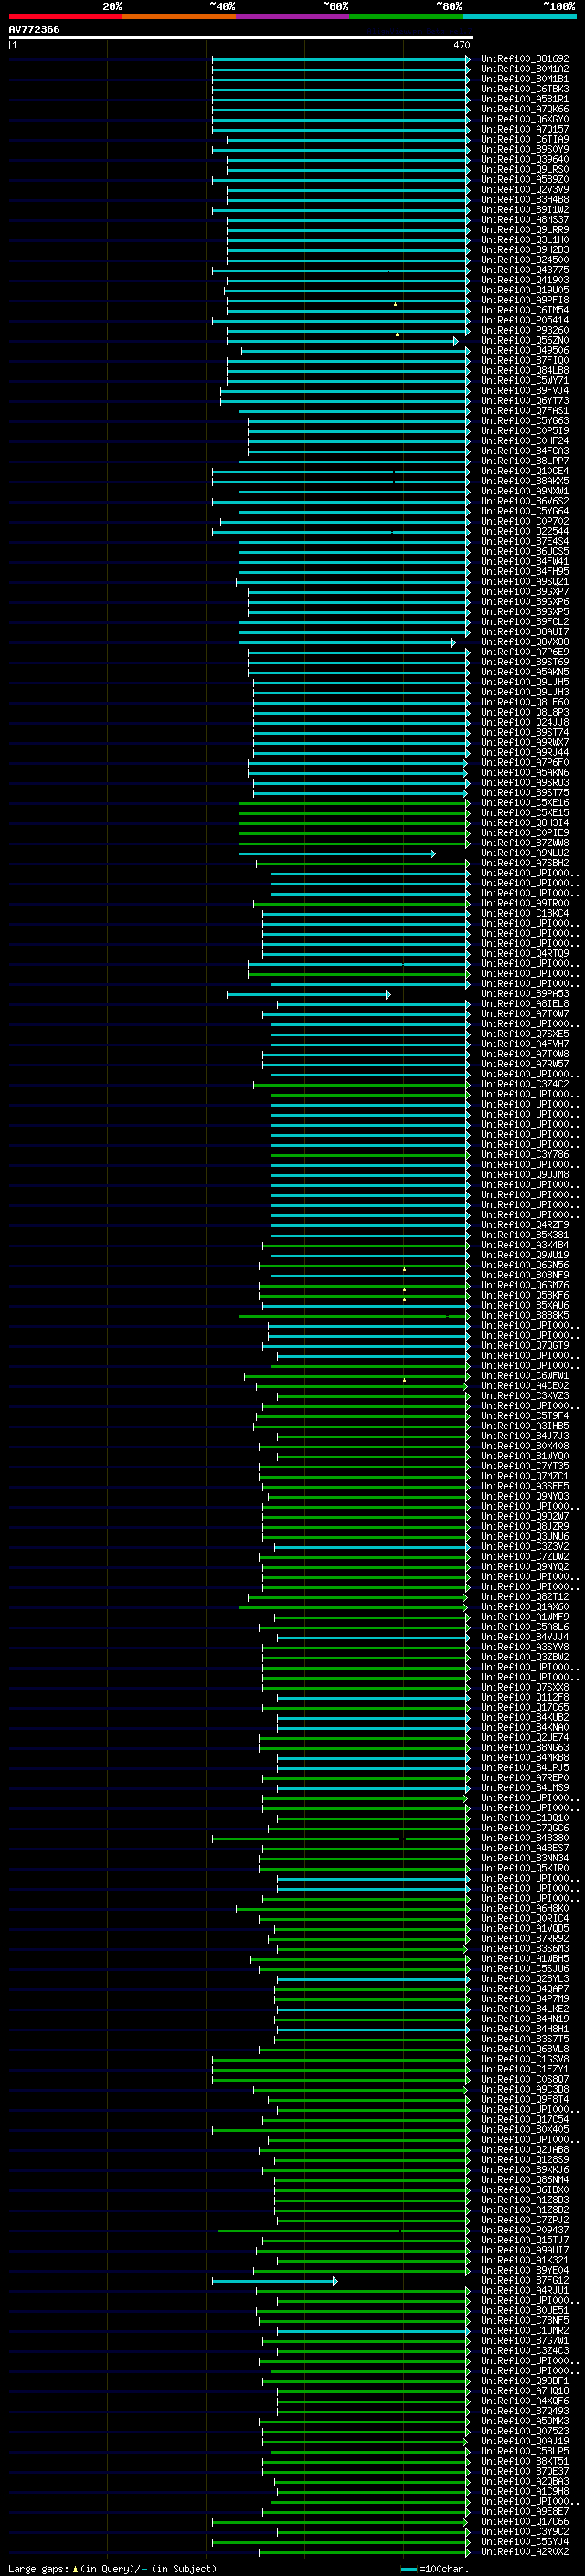The height and width of the screenshot is (2576, 585).
Task: Select label UniRef100_C1BKC4
Action: click(x=524, y=913)
